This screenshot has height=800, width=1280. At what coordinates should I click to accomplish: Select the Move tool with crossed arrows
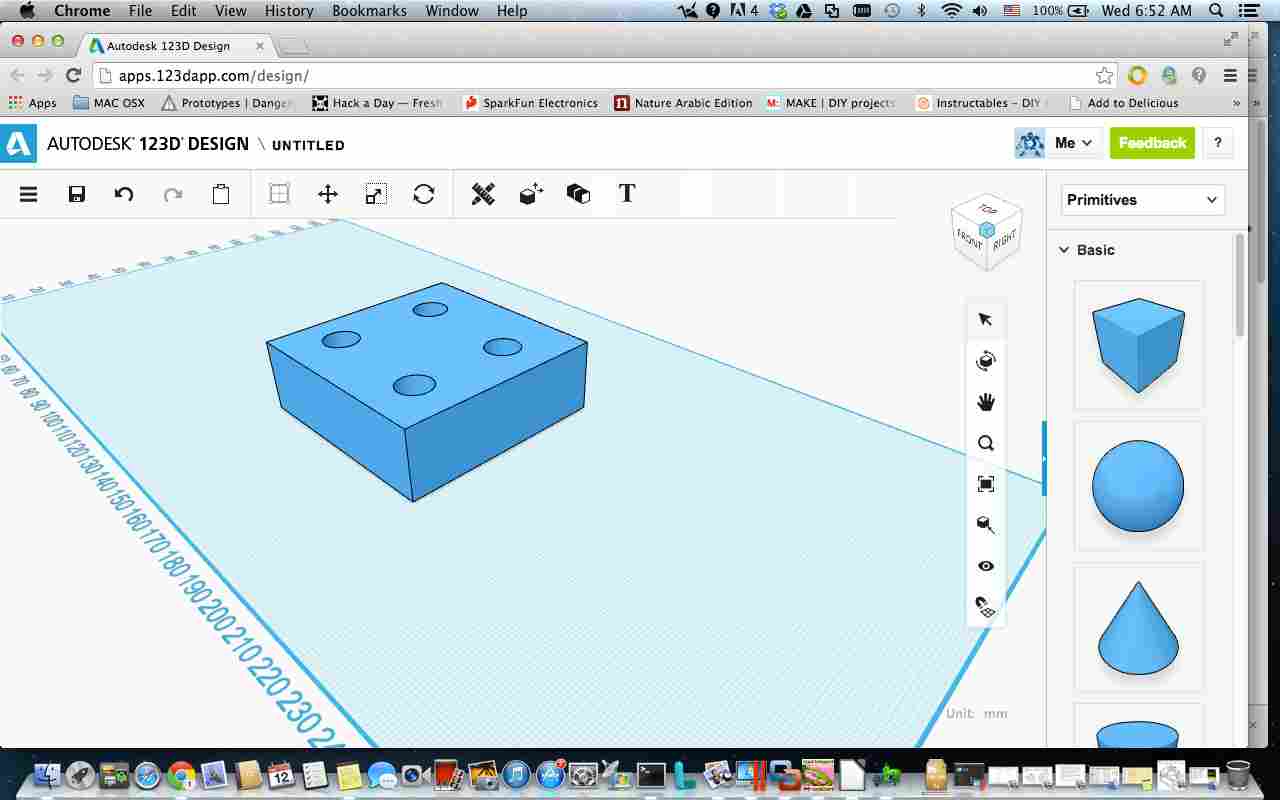click(x=328, y=194)
